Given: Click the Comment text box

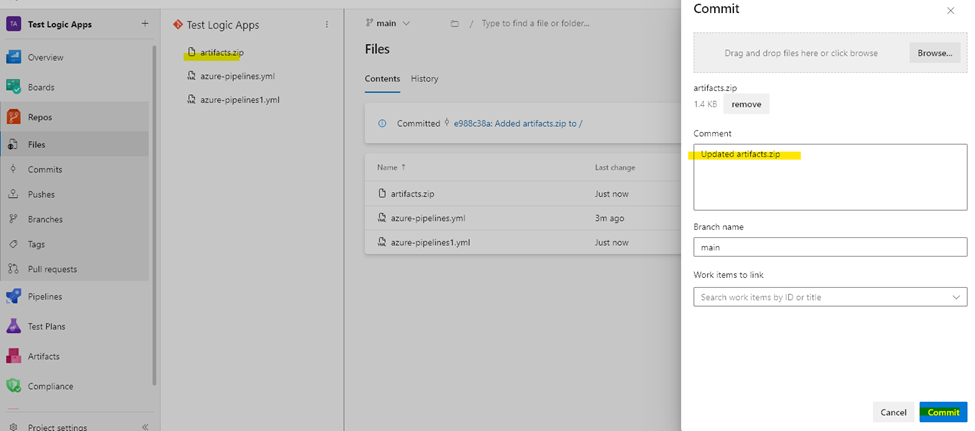Looking at the screenshot, I should (830, 177).
